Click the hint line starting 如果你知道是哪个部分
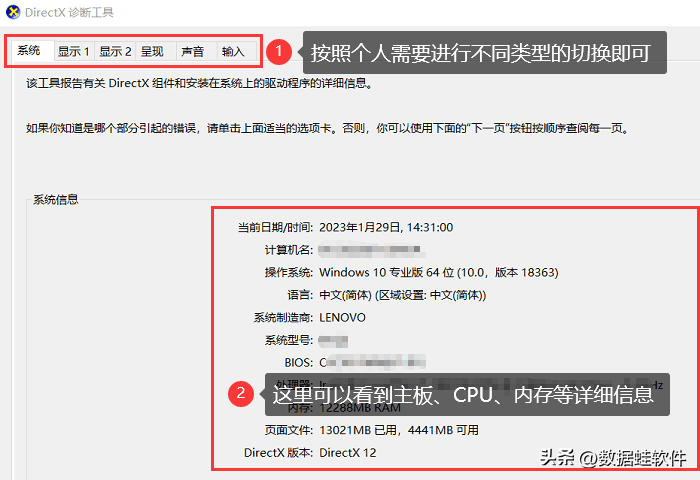This screenshot has height=480, width=700. point(328,129)
